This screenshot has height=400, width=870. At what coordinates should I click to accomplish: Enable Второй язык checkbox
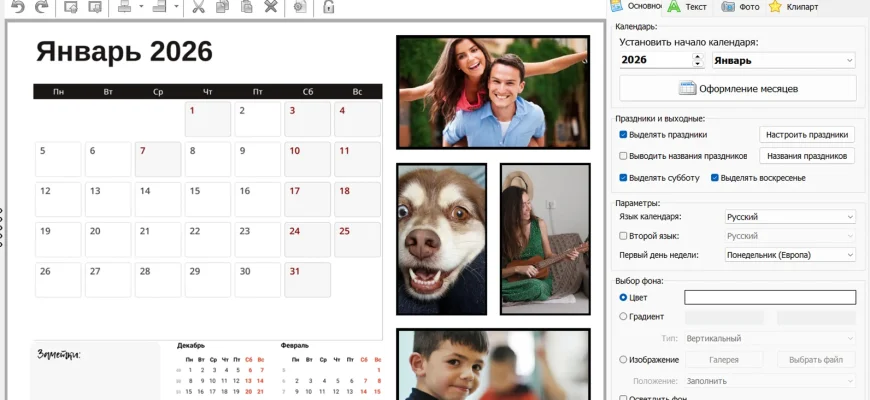623,236
